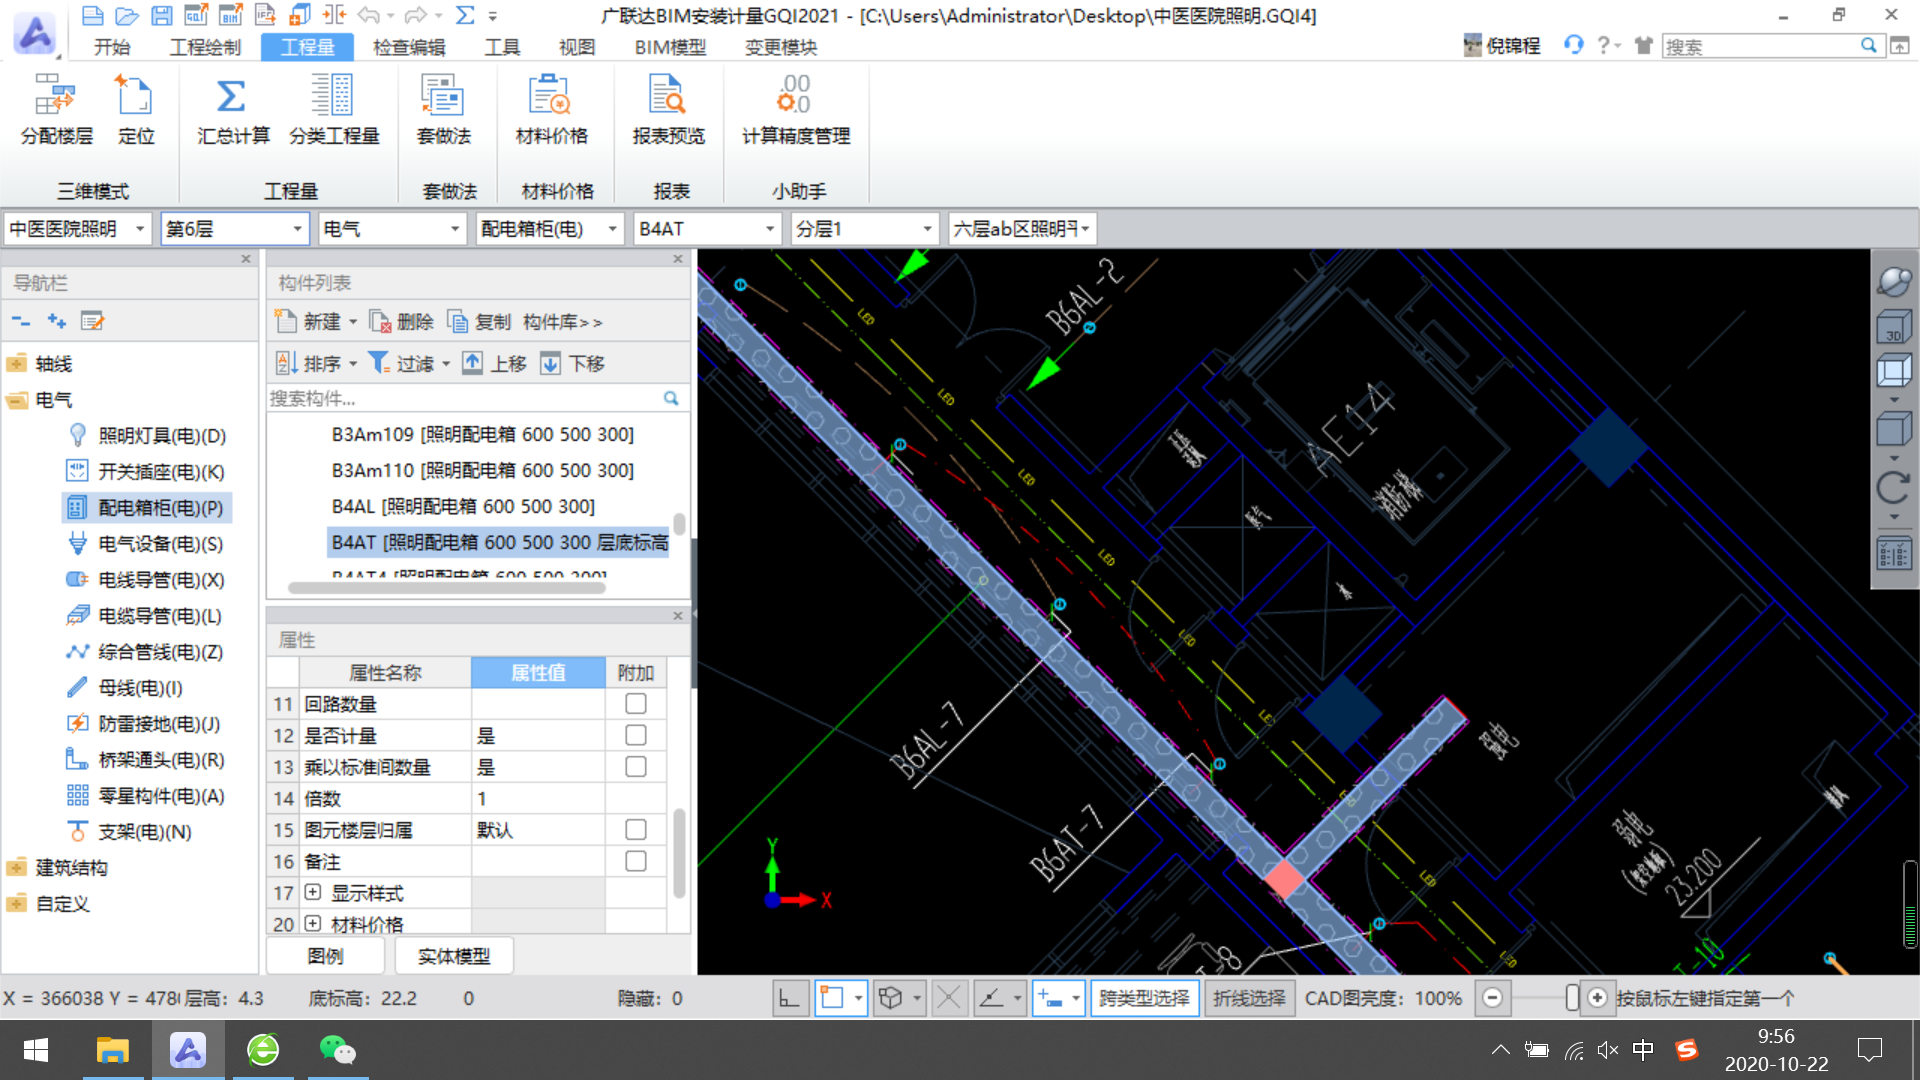
Task: Open 分类工程量 tool
Action: click(333, 110)
